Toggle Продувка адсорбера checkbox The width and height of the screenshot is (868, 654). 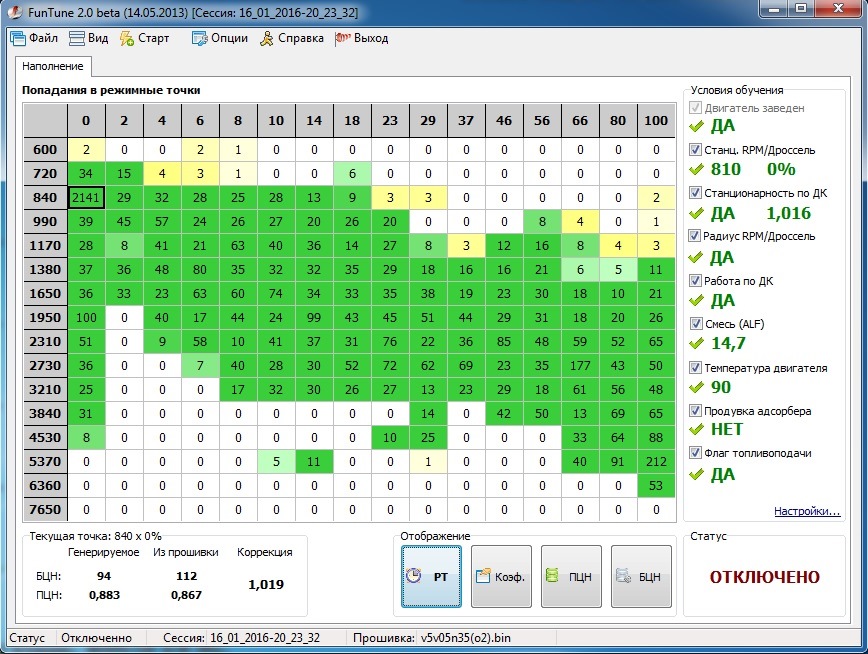(x=695, y=410)
